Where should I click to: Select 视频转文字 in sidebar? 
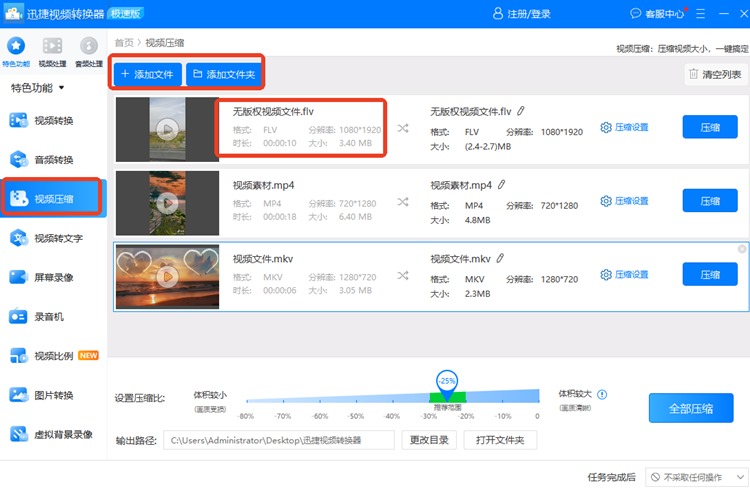pyautogui.click(x=53, y=238)
